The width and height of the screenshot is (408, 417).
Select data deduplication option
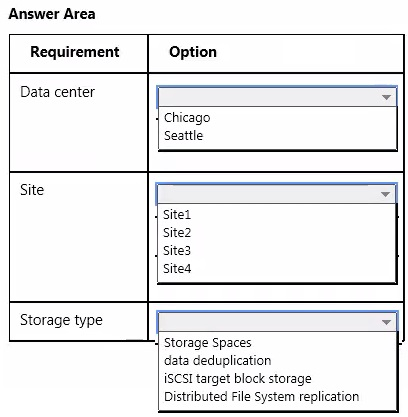pos(217,361)
